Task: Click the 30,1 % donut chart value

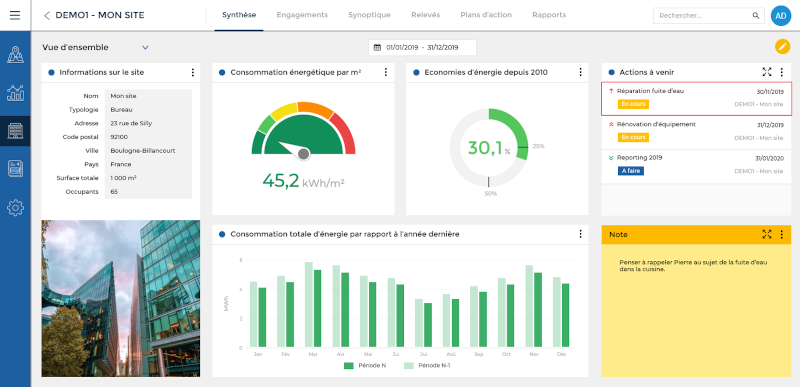Action: point(489,148)
